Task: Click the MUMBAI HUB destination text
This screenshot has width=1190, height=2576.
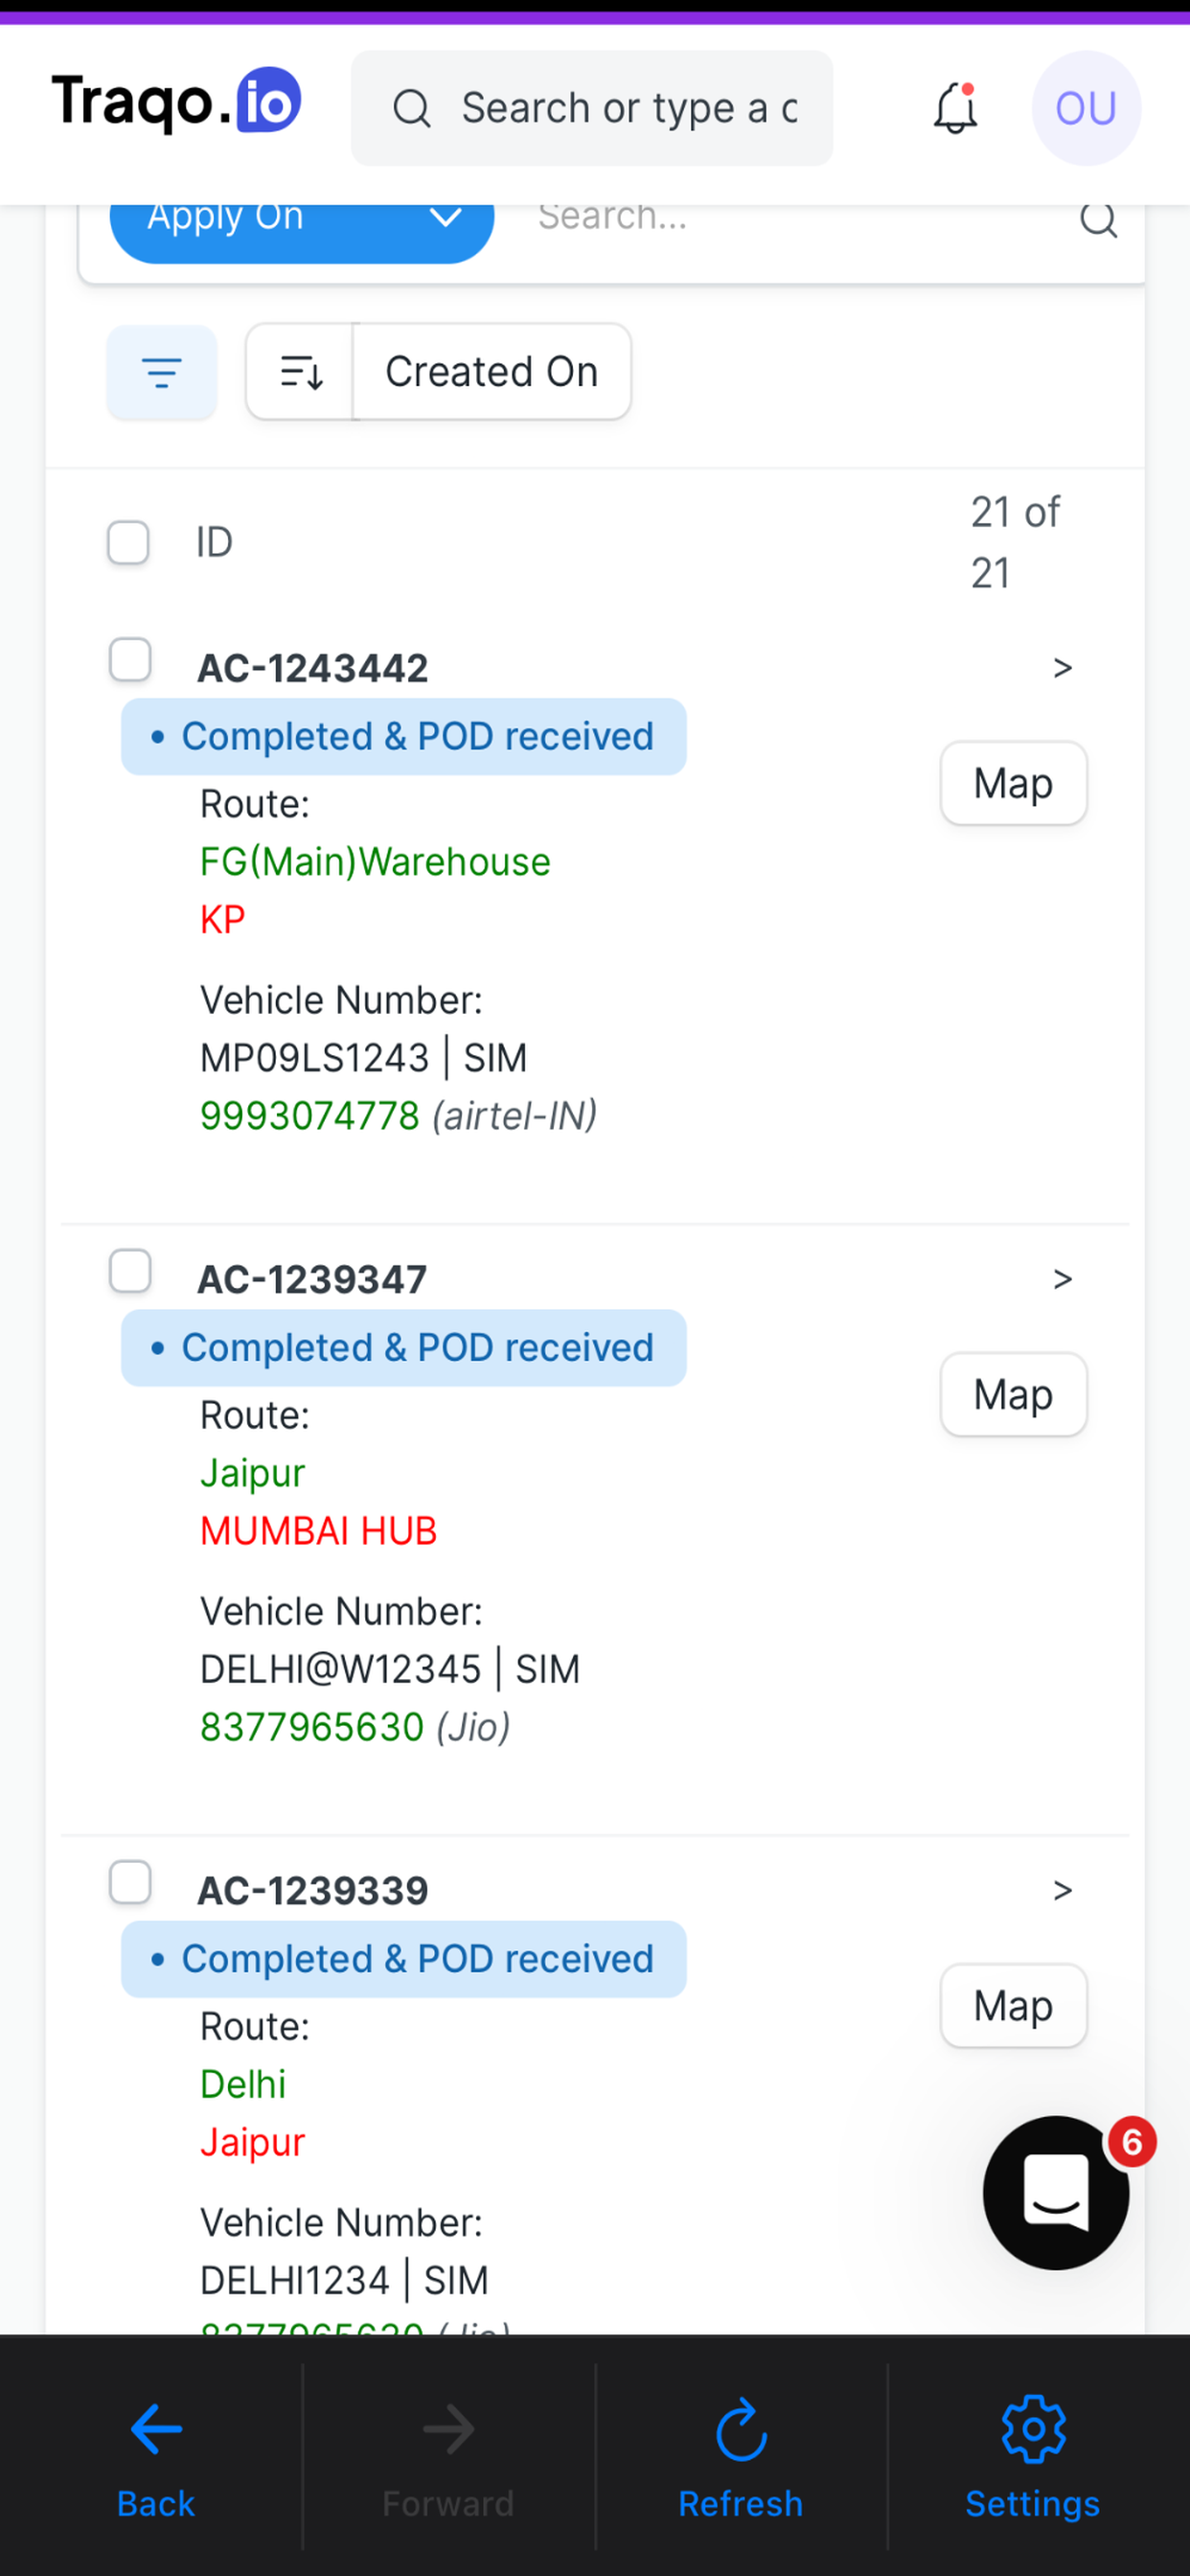Action: 319,1530
